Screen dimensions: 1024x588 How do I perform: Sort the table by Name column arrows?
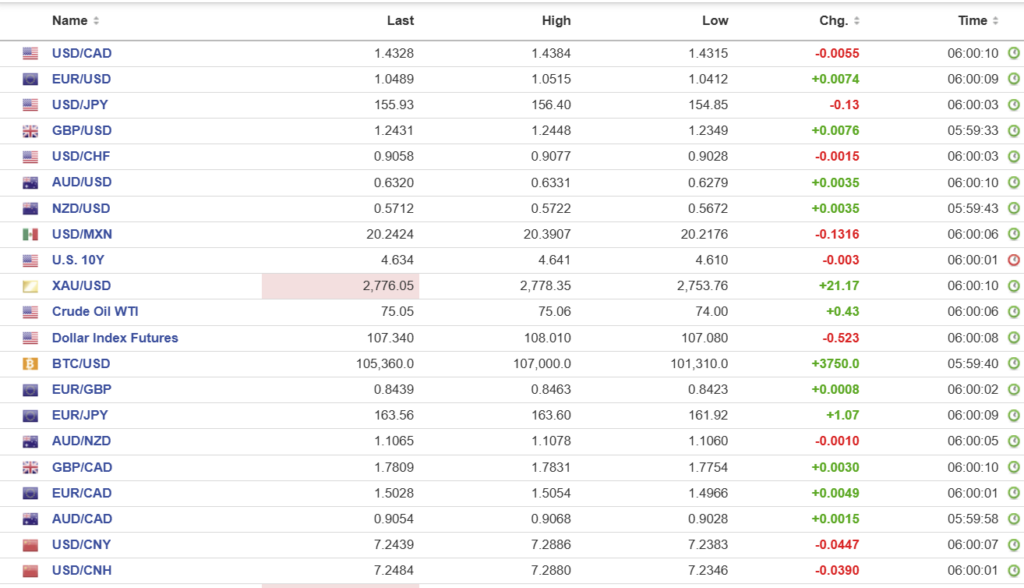(x=96, y=21)
